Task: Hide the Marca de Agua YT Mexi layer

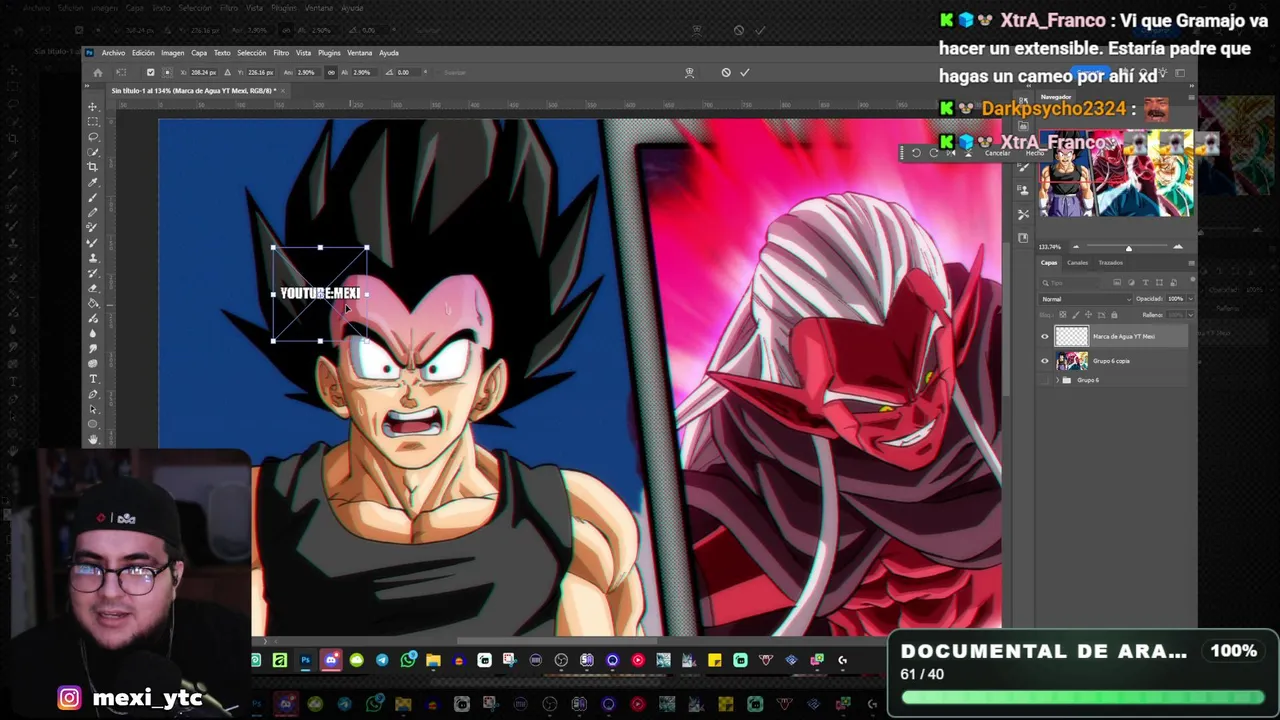Action: (1045, 337)
